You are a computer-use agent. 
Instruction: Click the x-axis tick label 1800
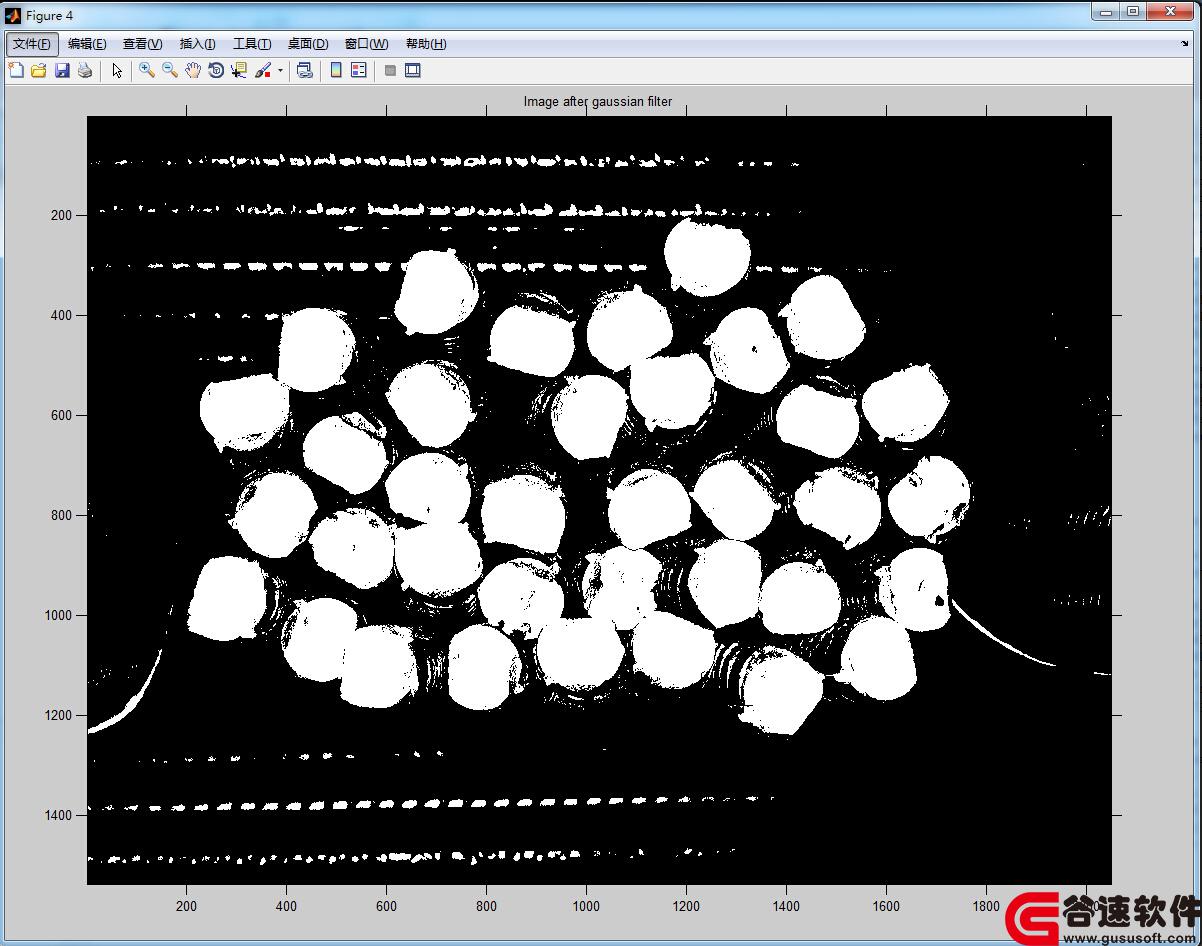click(x=986, y=906)
